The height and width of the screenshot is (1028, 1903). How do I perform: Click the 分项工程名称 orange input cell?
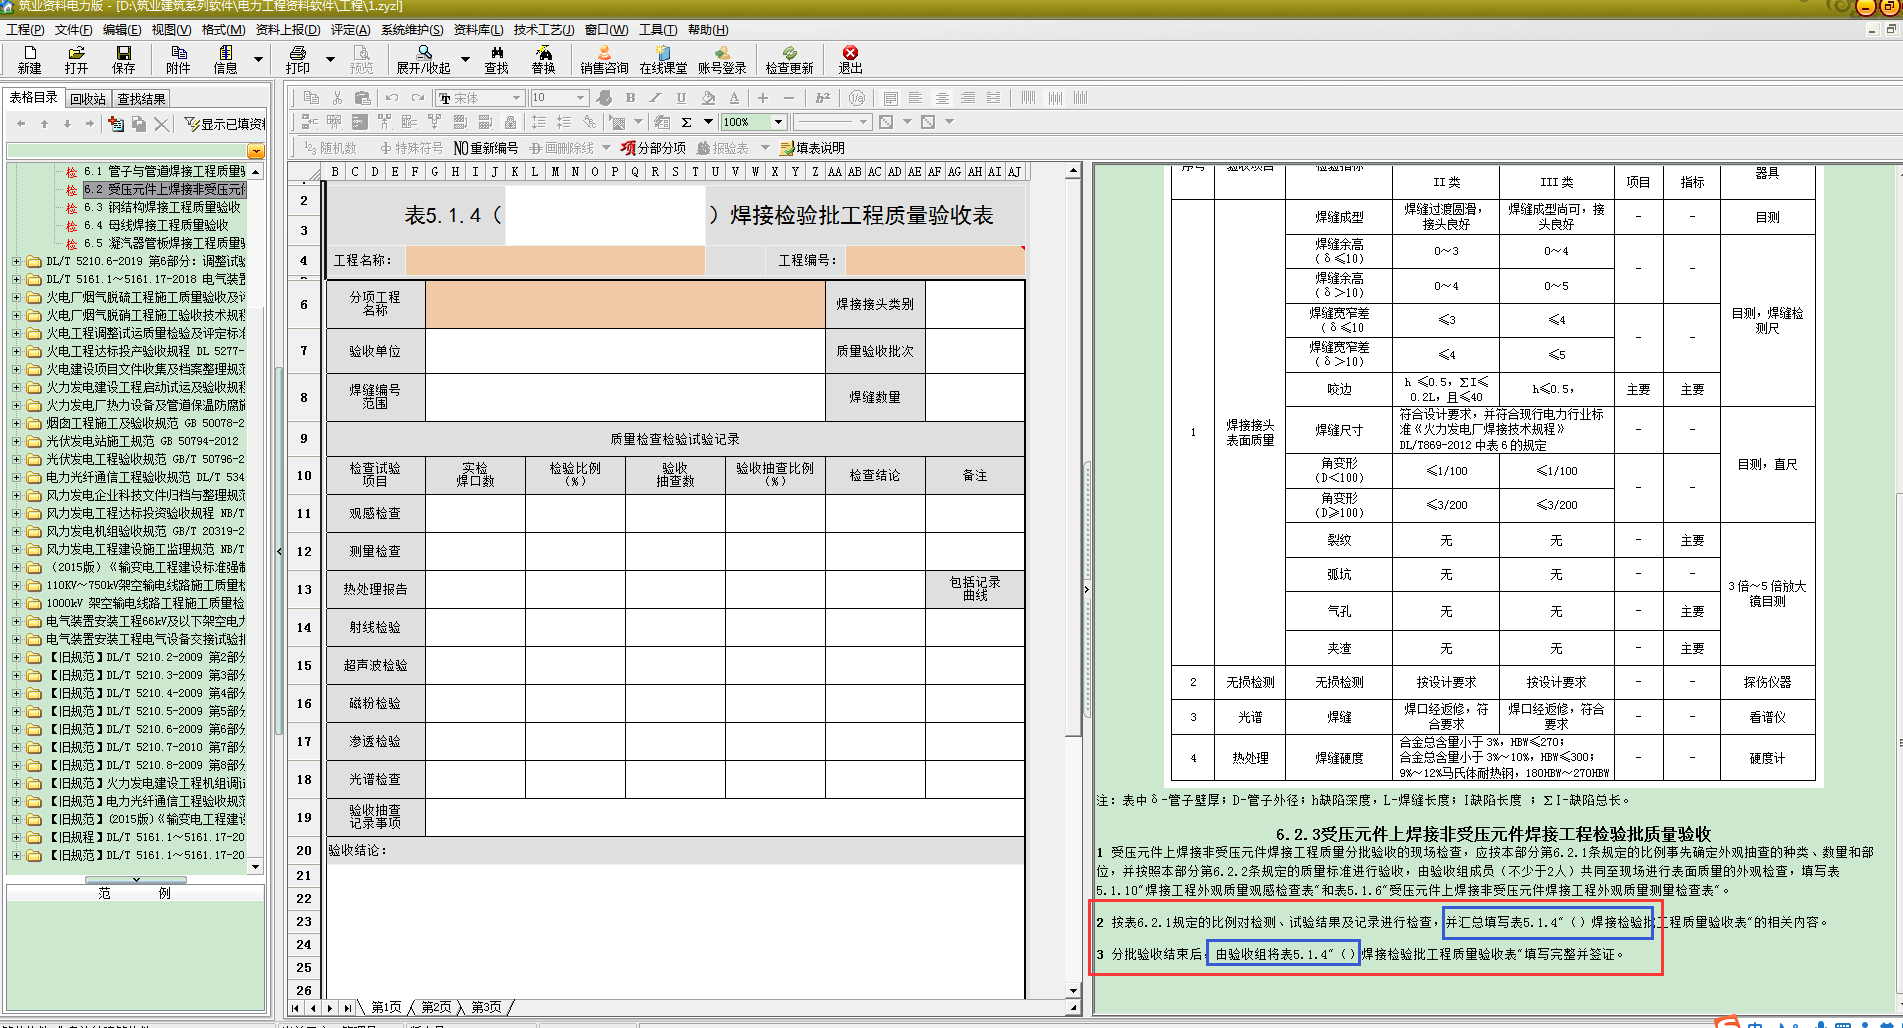click(x=625, y=304)
